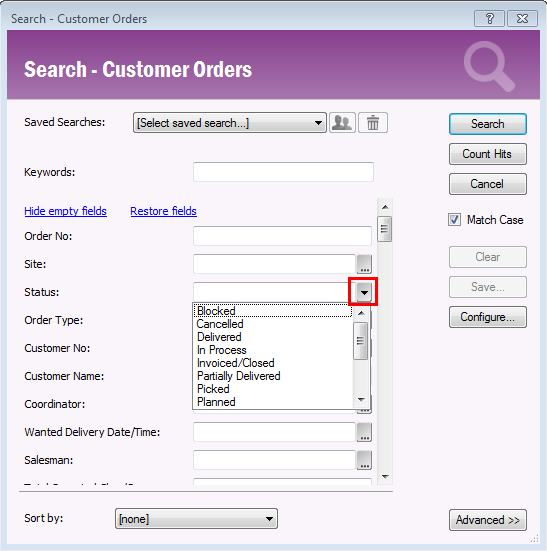
Task: Expand the Advanced >> options button
Action: 488,520
